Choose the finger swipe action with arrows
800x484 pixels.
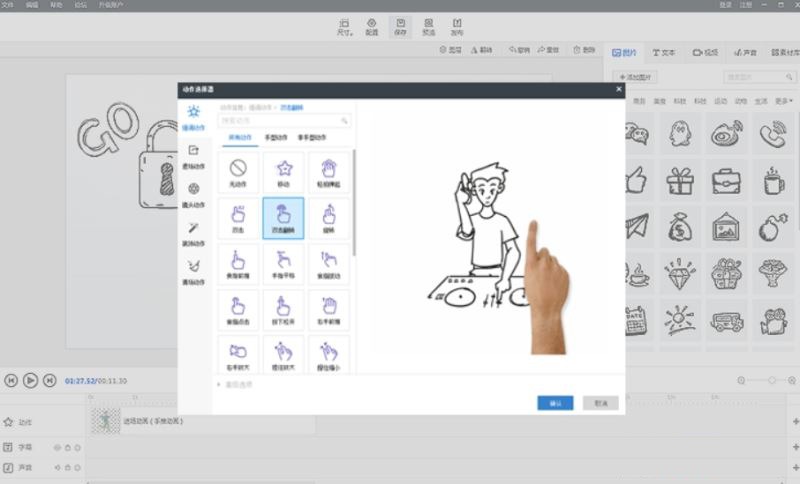pos(329,264)
